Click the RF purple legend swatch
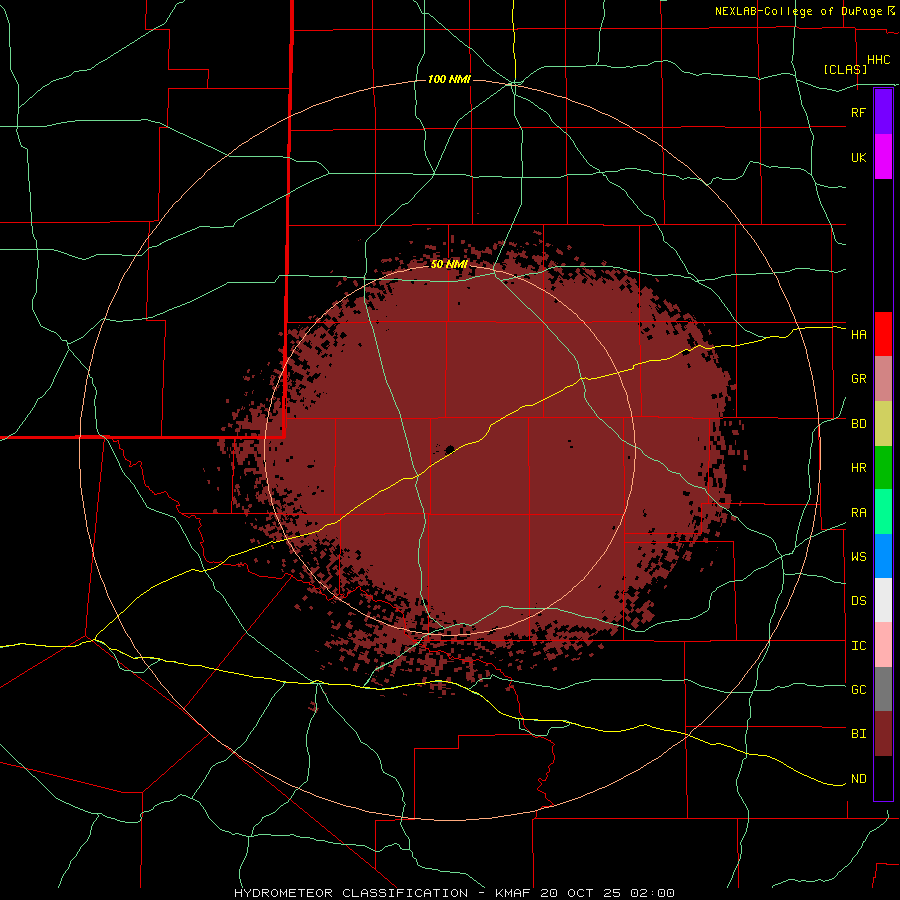The image size is (900, 900). click(x=883, y=112)
